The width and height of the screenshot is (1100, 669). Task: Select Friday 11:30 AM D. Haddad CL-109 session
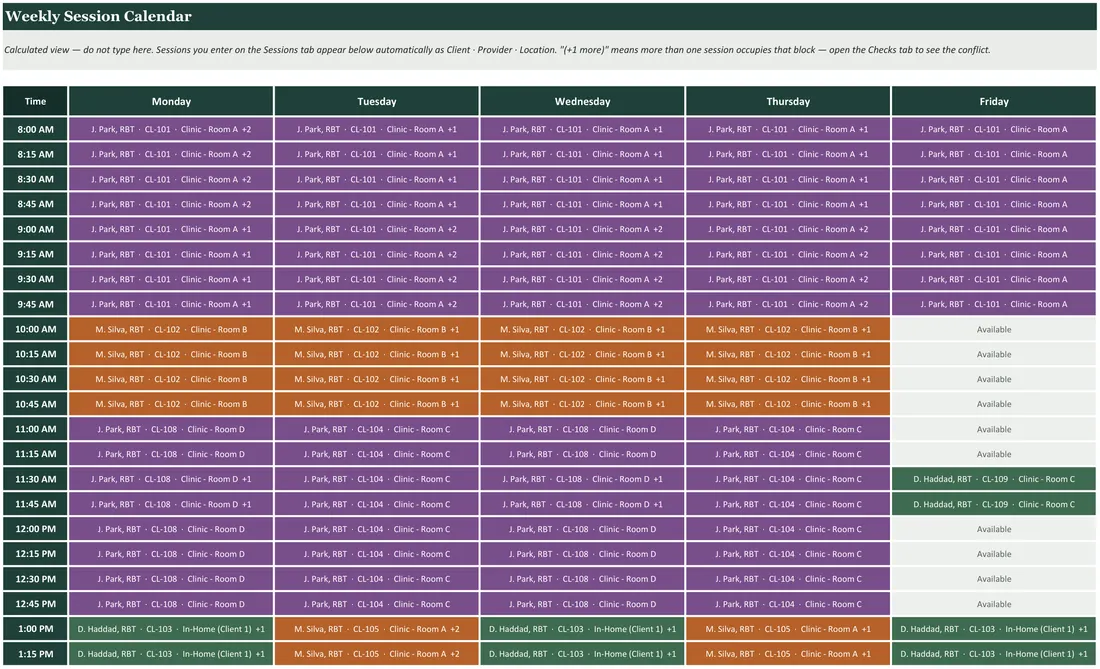click(x=993, y=479)
